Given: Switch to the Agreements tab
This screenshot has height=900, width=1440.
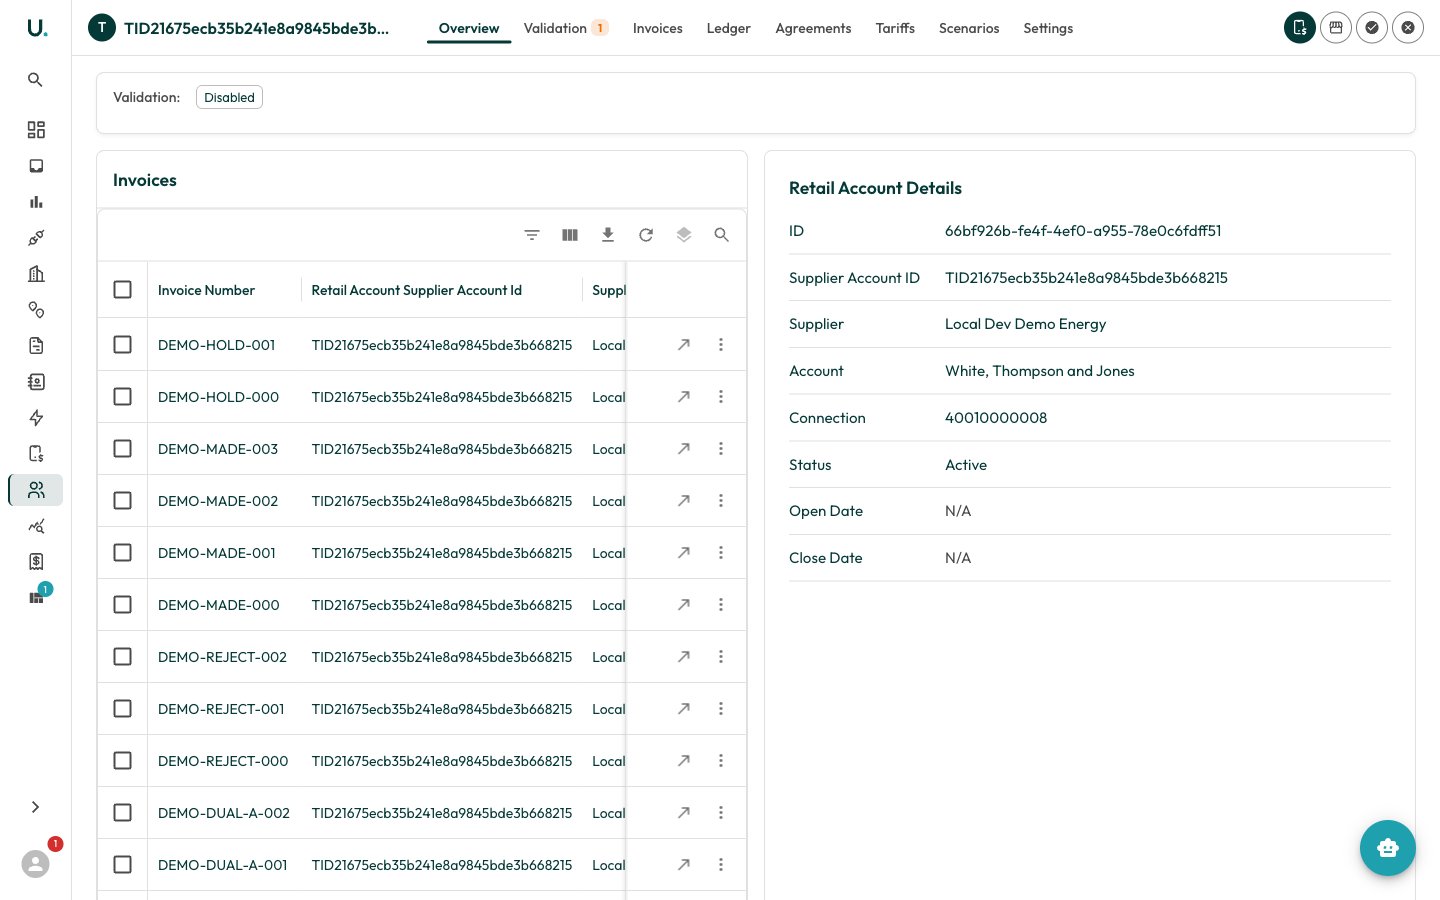Looking at the screenshot, I should [814, 28].
